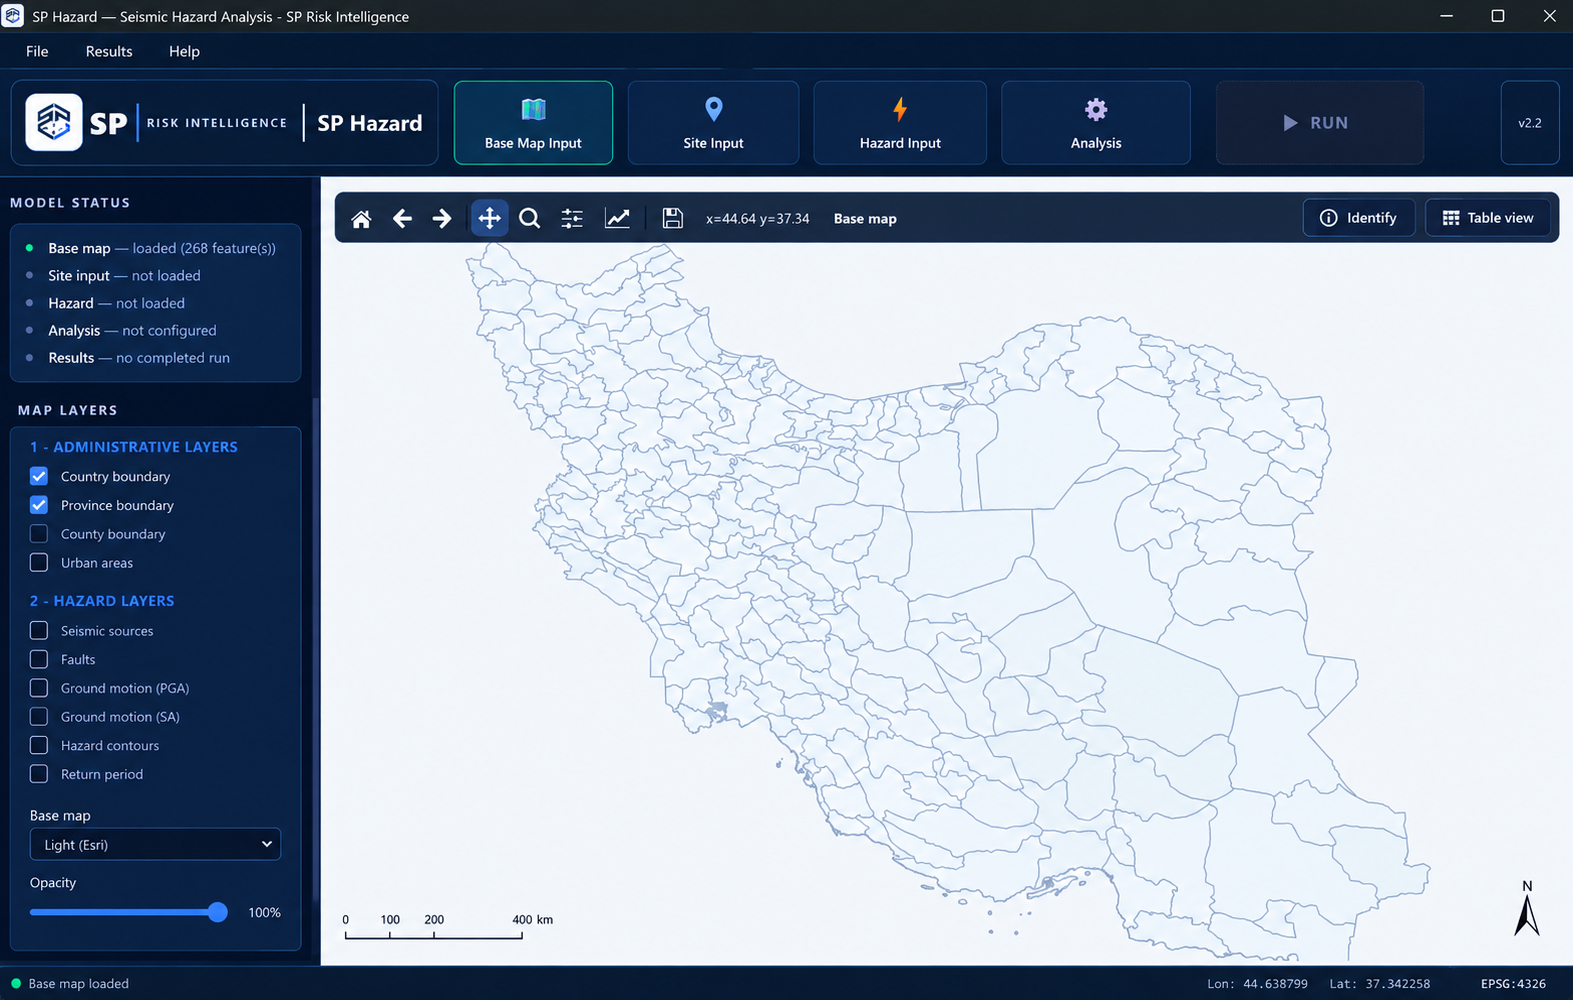Image resolution: width=1573 pixels, height=1000 pixels.
Task: Open the Hazard Input tab
Action: (900, 123)
